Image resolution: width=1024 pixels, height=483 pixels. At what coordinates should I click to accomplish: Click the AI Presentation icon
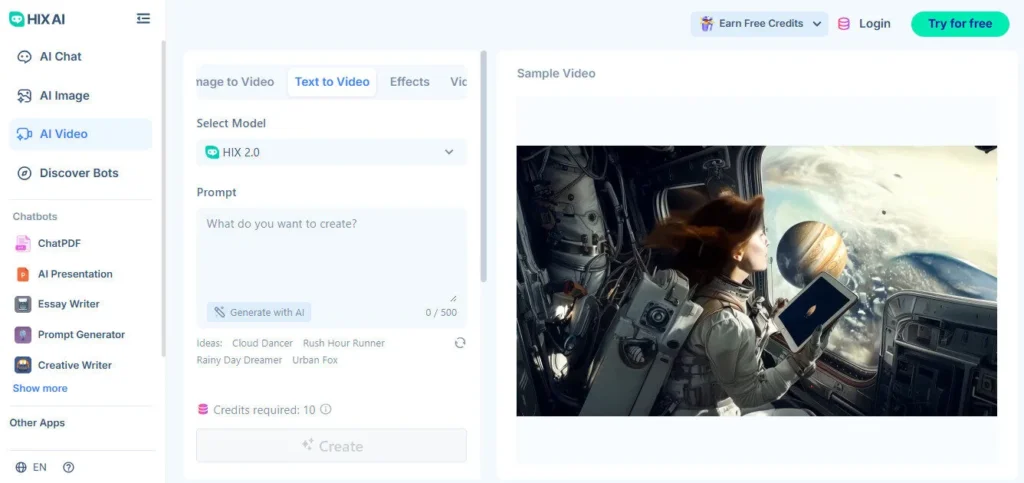click(x=23, y=274)
